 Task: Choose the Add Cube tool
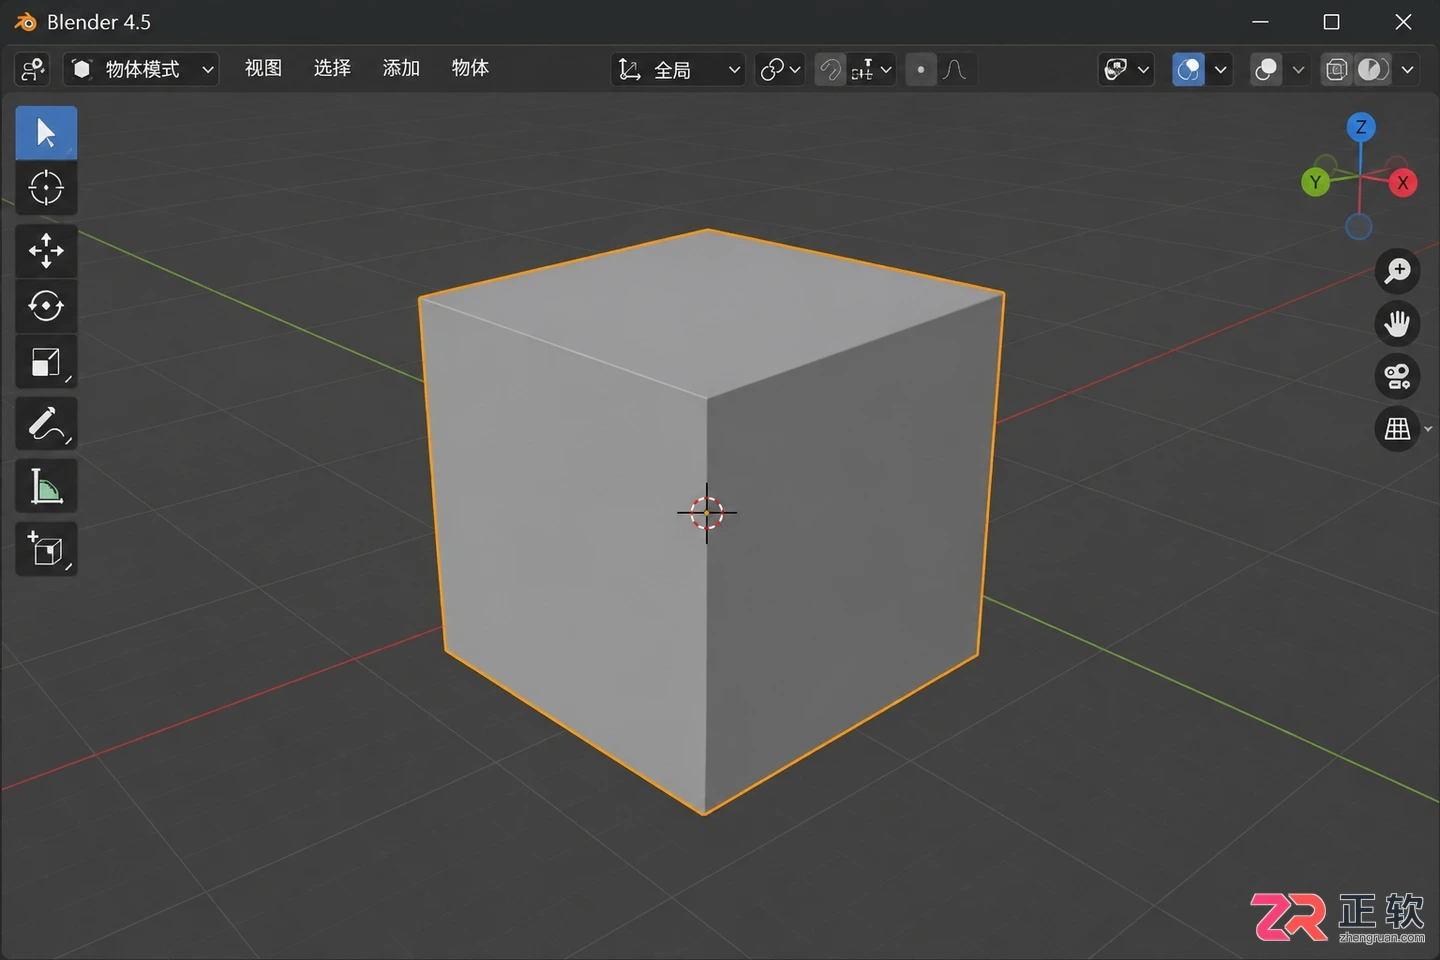coord(46,549)
